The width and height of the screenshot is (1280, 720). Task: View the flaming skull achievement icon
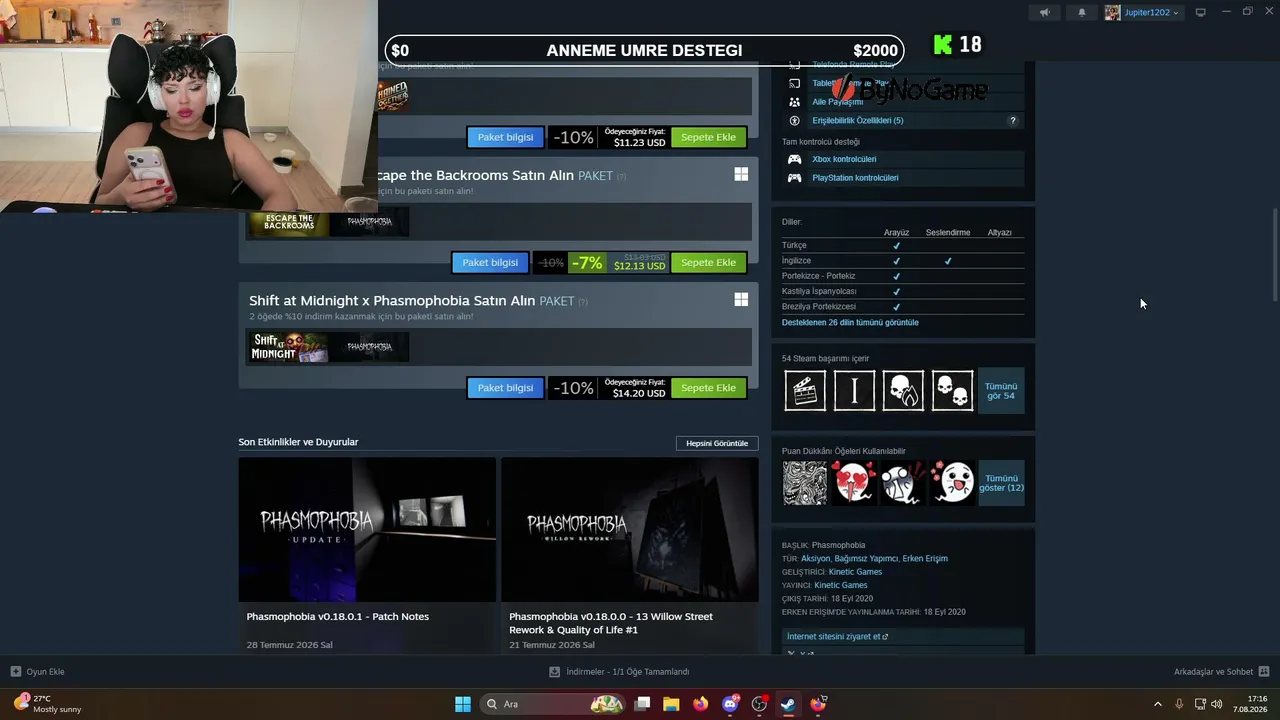coord(903,390)
